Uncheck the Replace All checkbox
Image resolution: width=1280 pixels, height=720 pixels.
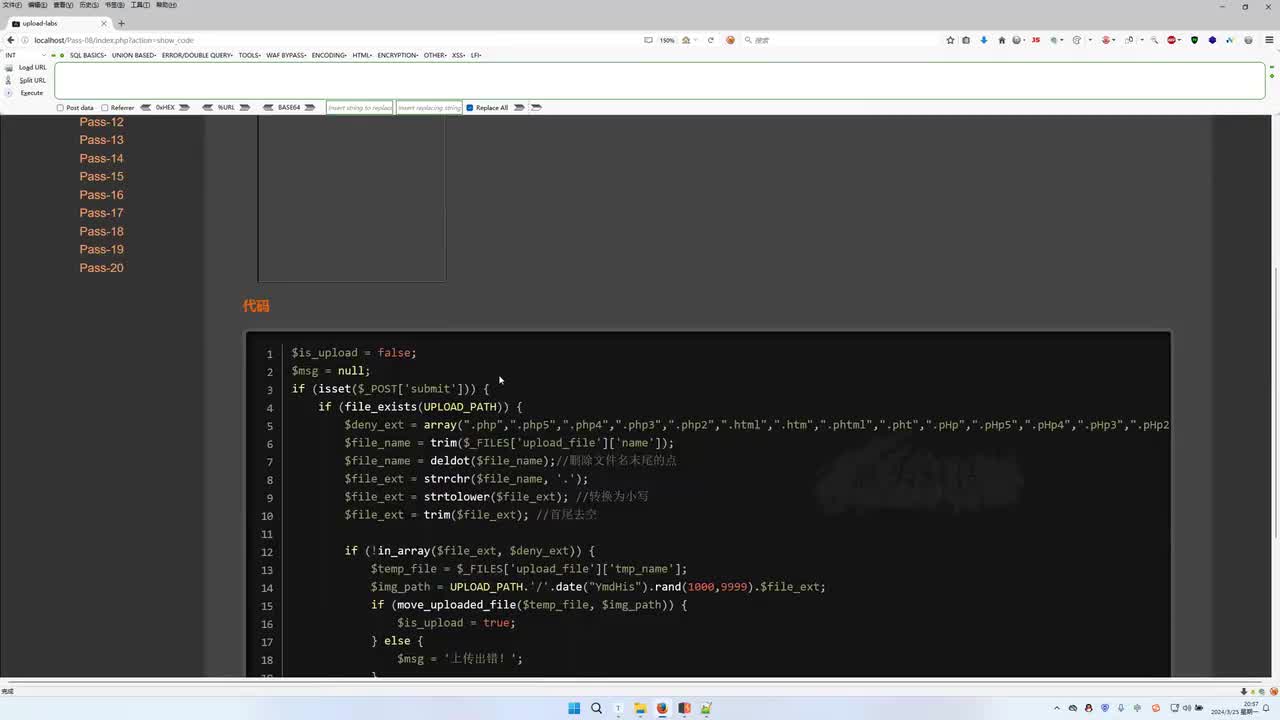470,107
